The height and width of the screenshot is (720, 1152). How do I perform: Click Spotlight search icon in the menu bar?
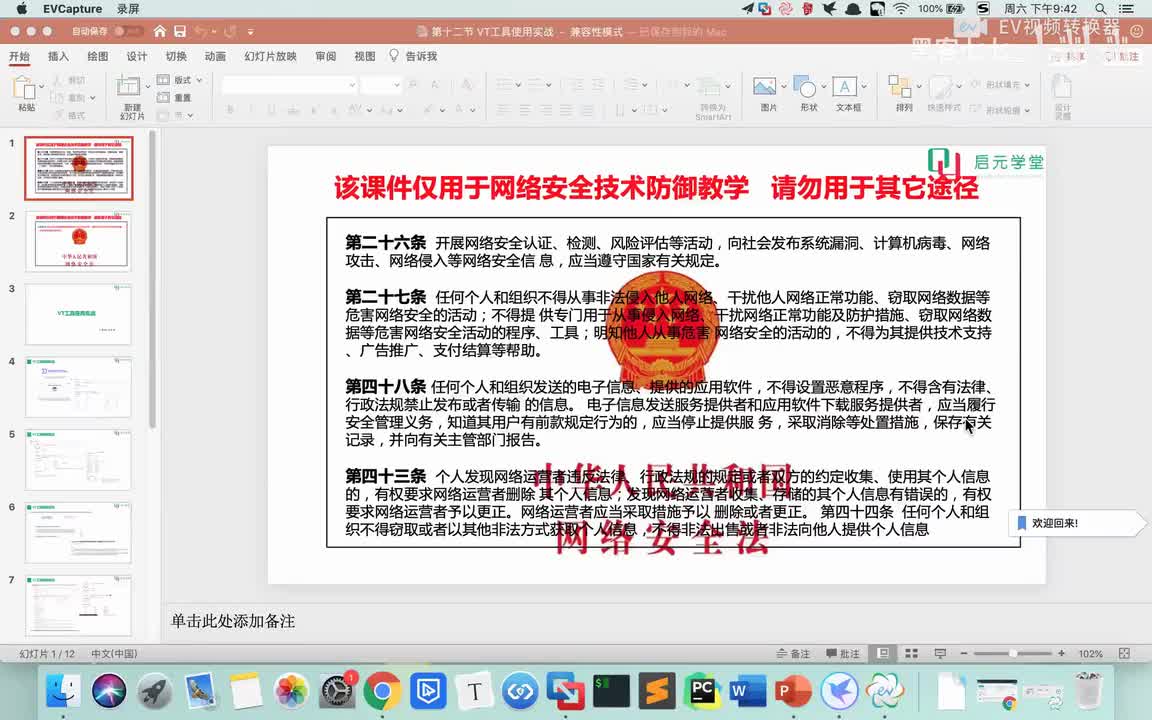click(1100, 9)
